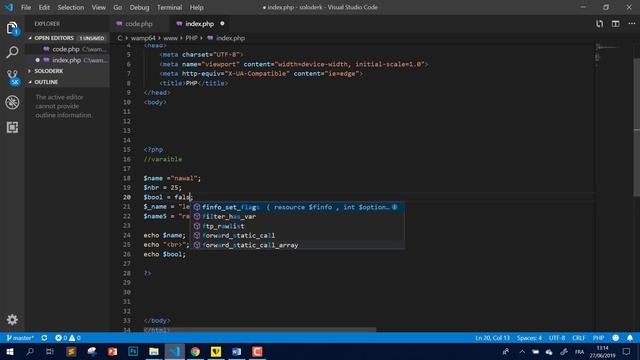This screenshot has height=360, width=640.
Task: Open the Explorer view in activity bar
Action: [x=12, y=29]
